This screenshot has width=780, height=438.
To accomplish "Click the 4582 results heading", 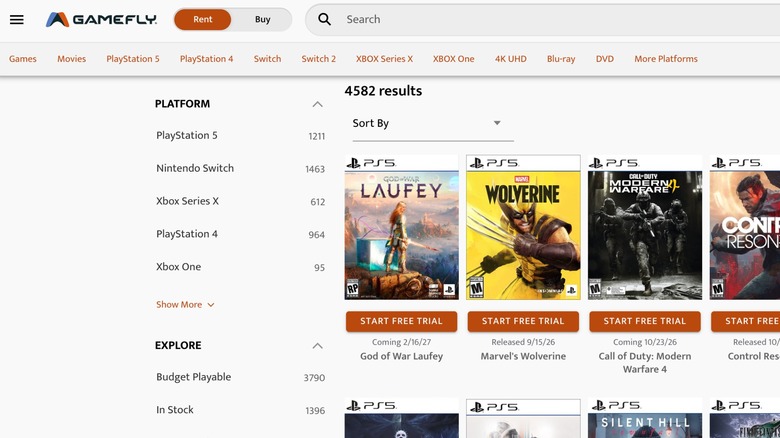I will tap(383, 91).
